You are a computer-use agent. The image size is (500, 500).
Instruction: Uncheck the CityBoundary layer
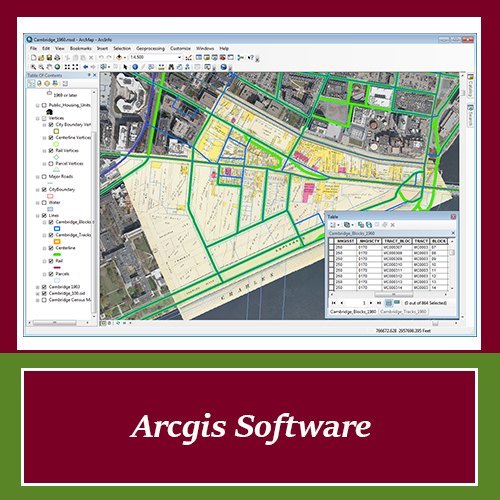[44, 190]
